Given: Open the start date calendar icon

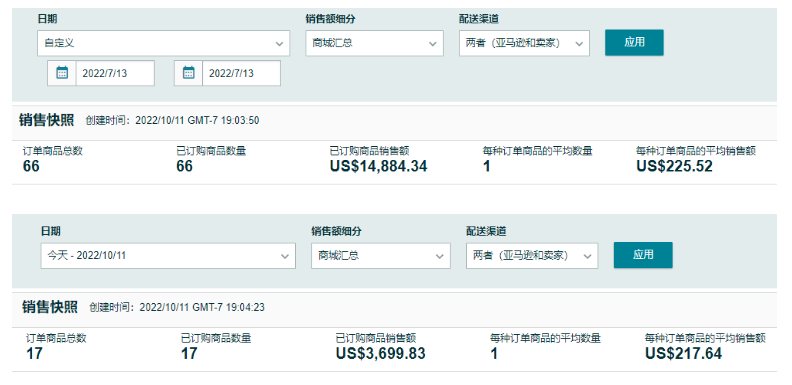Looking at the screenshot, I should 62,73.
